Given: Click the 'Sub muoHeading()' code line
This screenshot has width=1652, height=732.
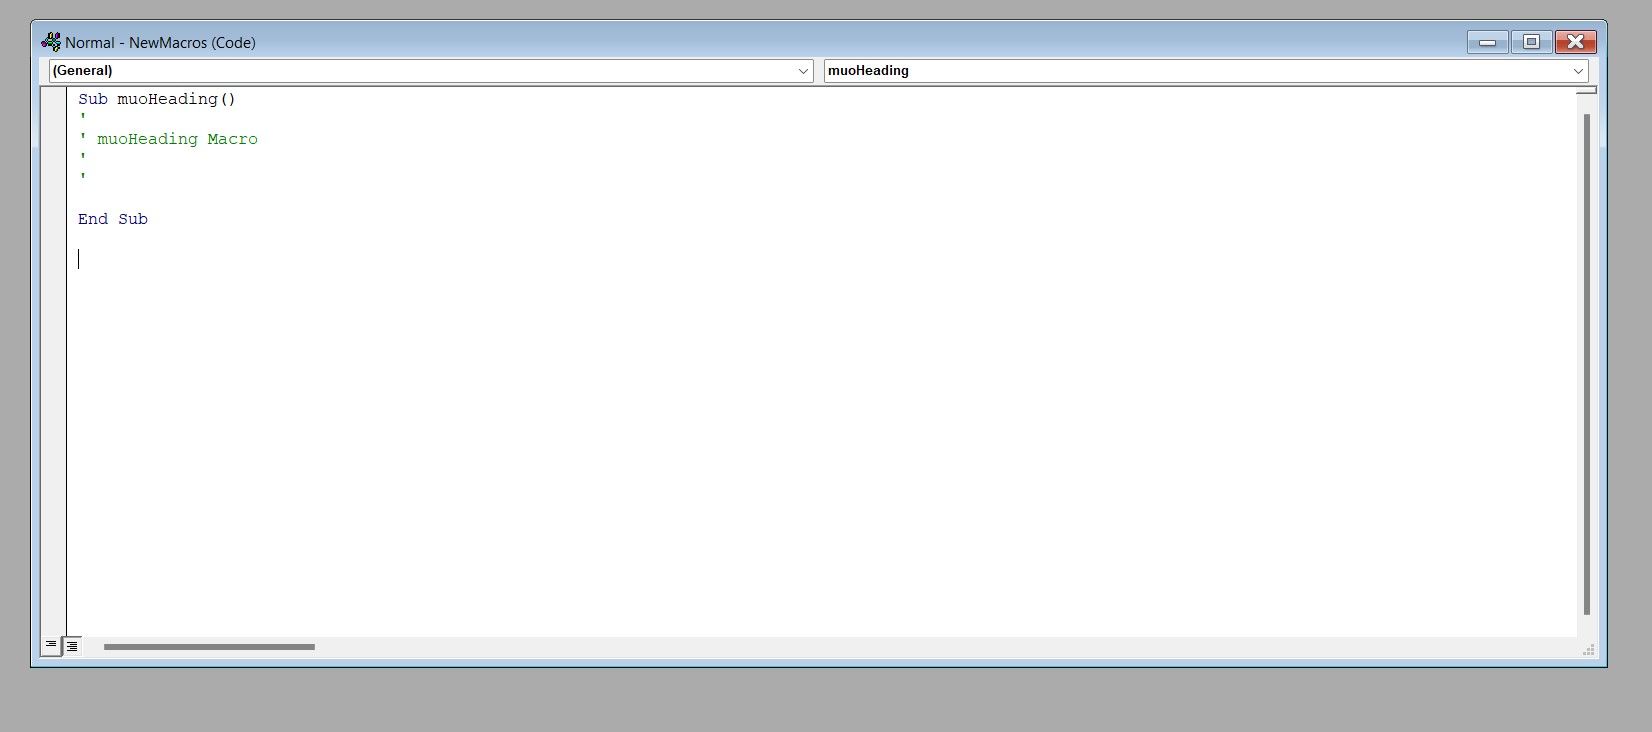Looking at the screenshot, I should (x=157, y=99).
